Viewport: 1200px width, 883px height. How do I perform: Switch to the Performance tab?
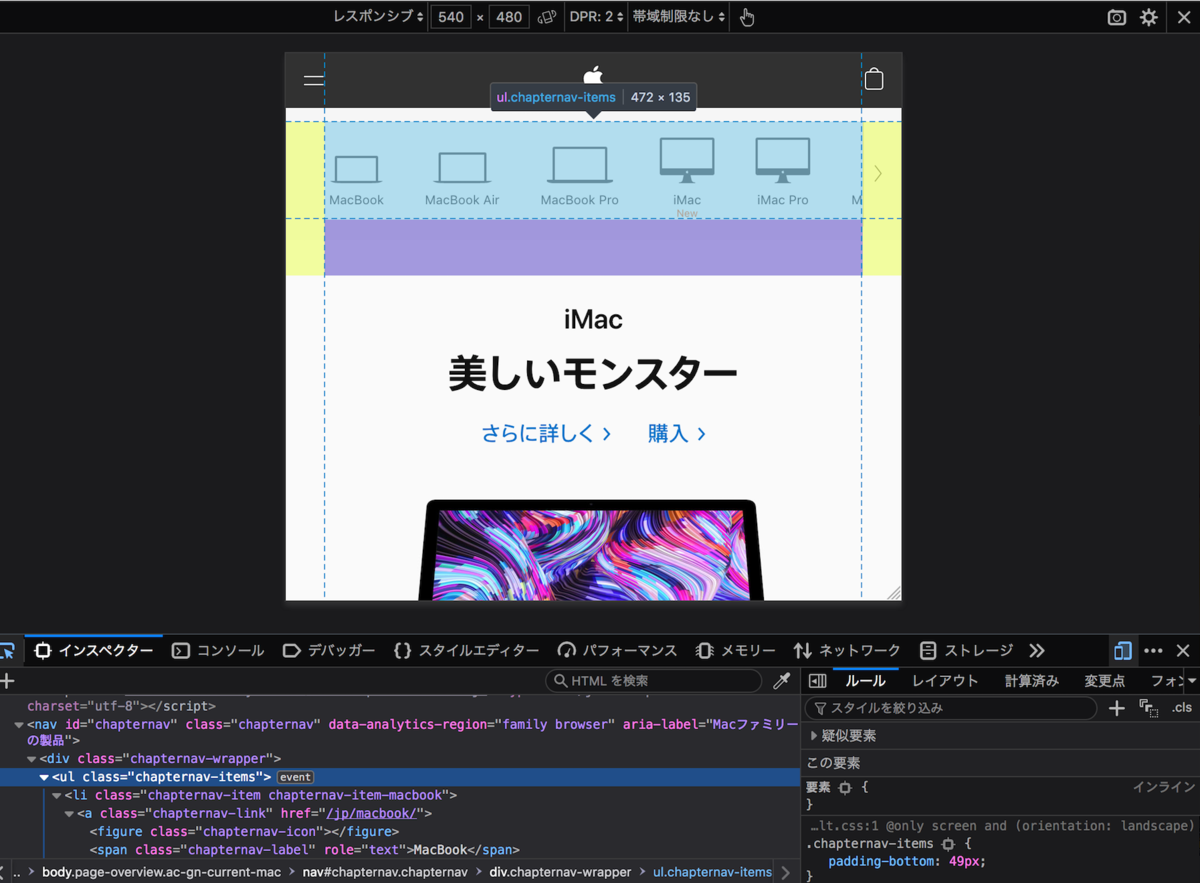point(617,650)
